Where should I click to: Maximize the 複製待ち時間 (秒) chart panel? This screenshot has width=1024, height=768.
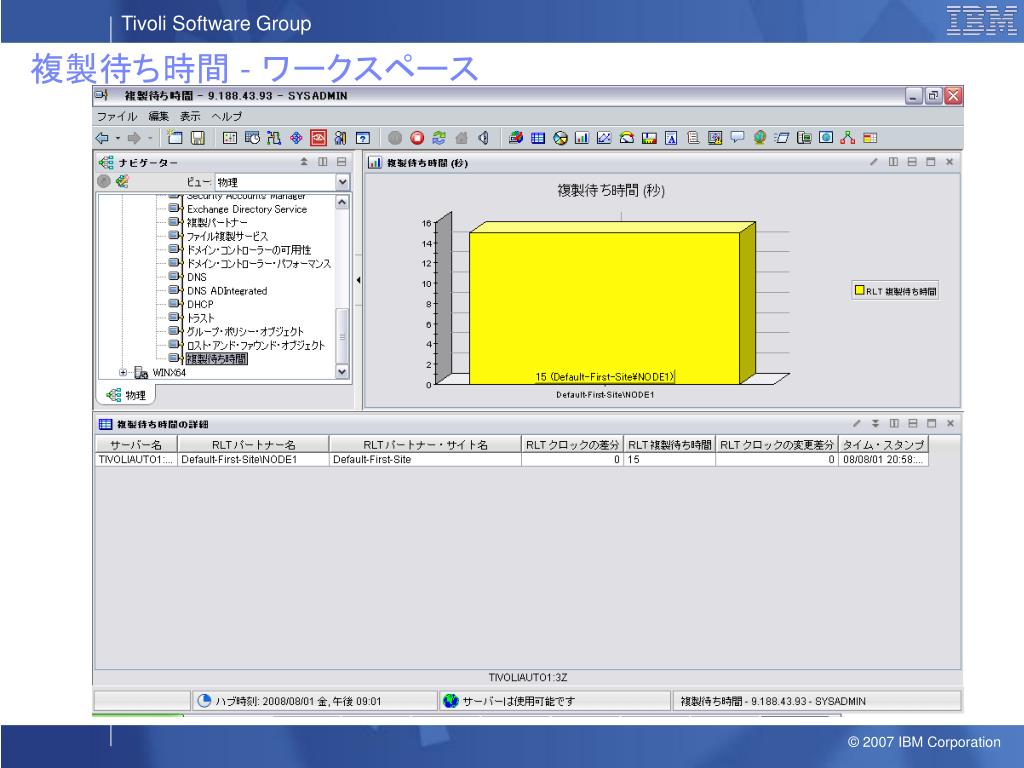(x=931, y=162)
